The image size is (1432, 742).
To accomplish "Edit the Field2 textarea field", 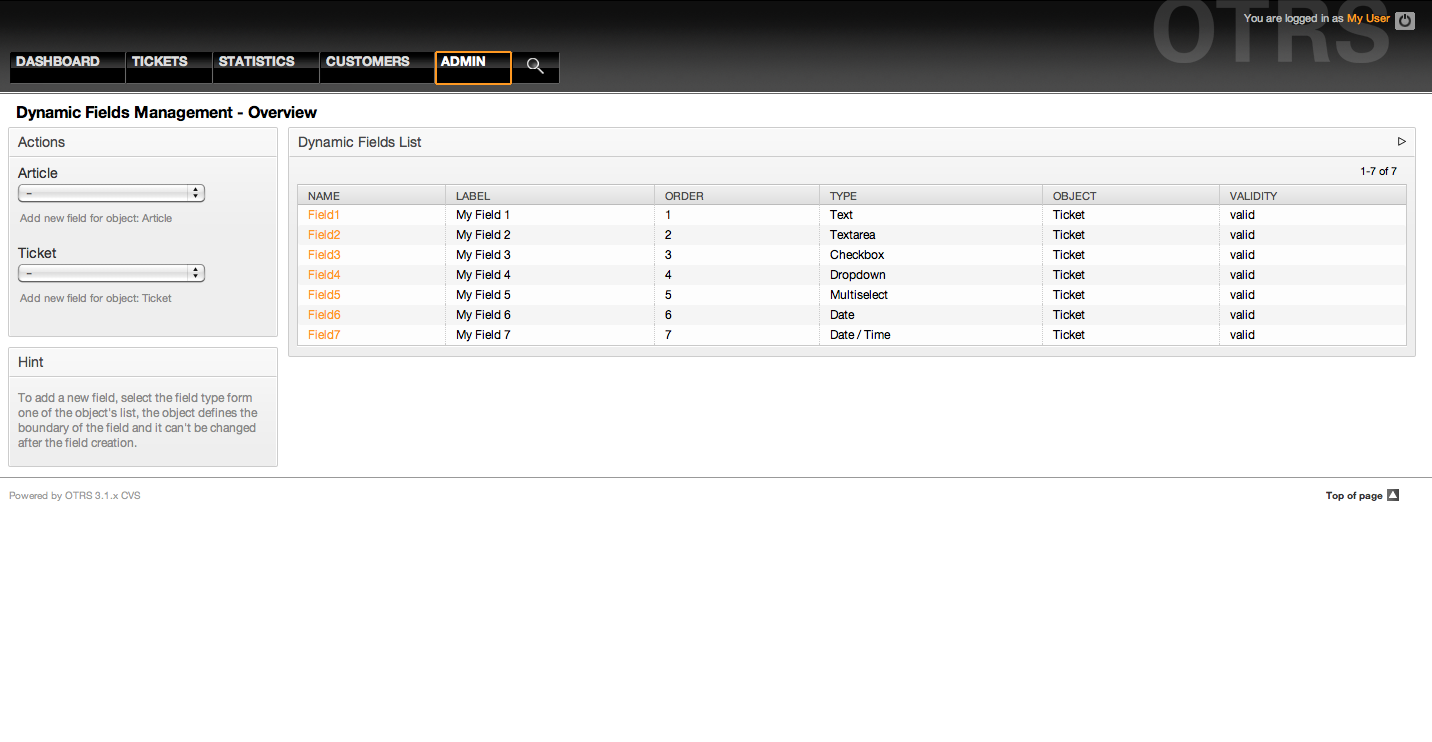I will click(324, 235).
